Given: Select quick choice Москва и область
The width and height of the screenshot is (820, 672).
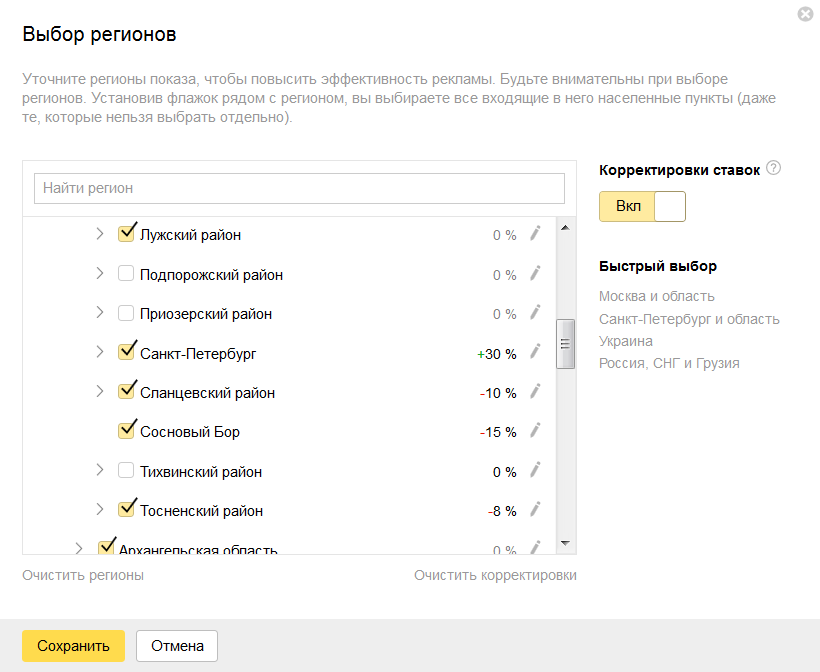Looking at the screenshot, I should pyautogui.click(x=656, y=296).
